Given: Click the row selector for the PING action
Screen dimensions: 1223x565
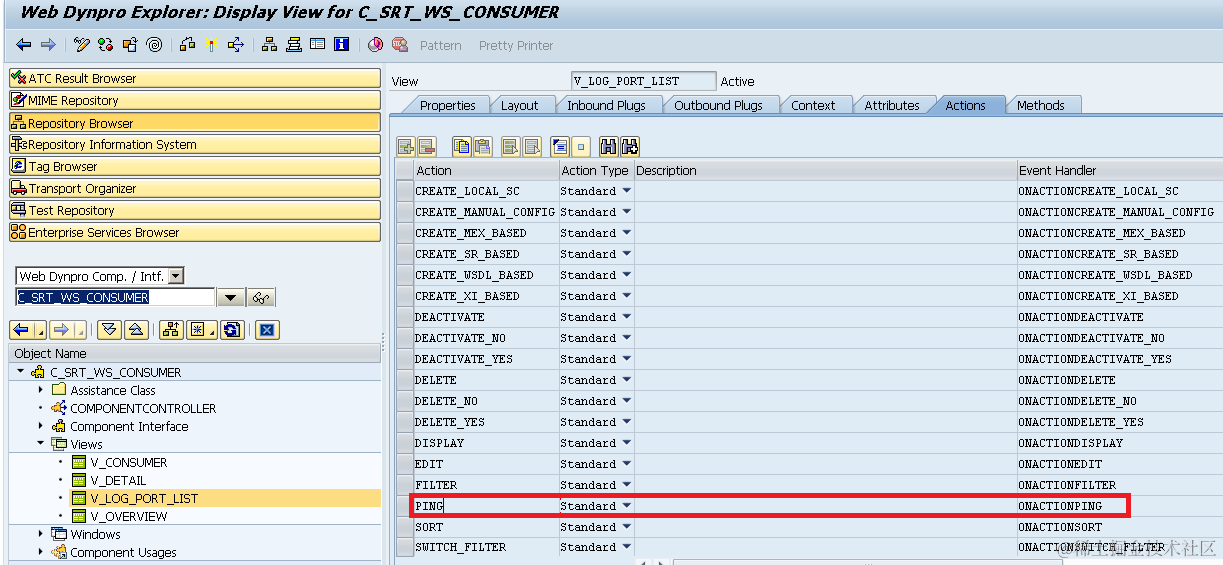Looking at the screenshot, I should 404,506.
